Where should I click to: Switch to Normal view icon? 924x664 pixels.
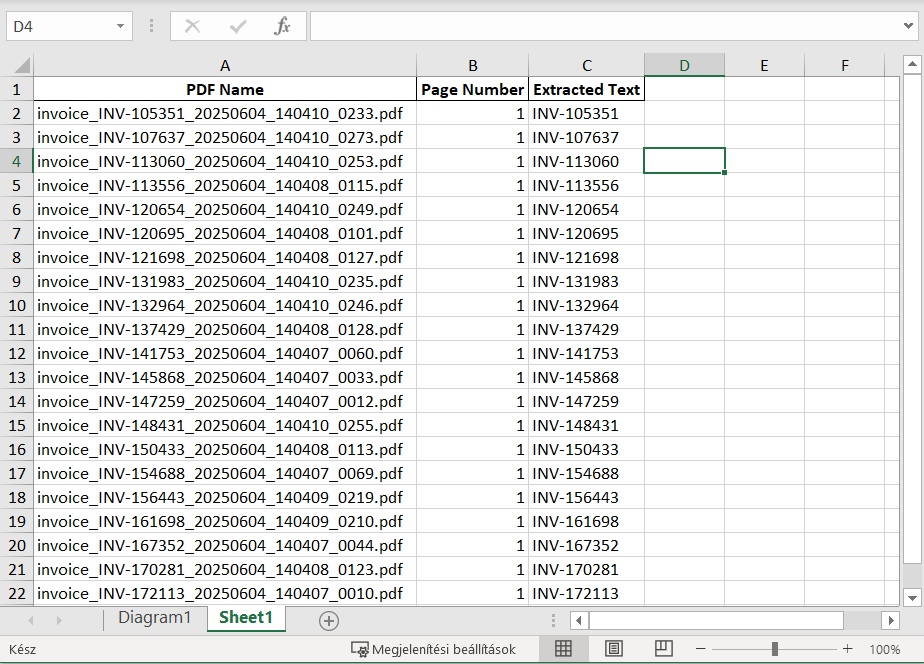click(563, 649)
